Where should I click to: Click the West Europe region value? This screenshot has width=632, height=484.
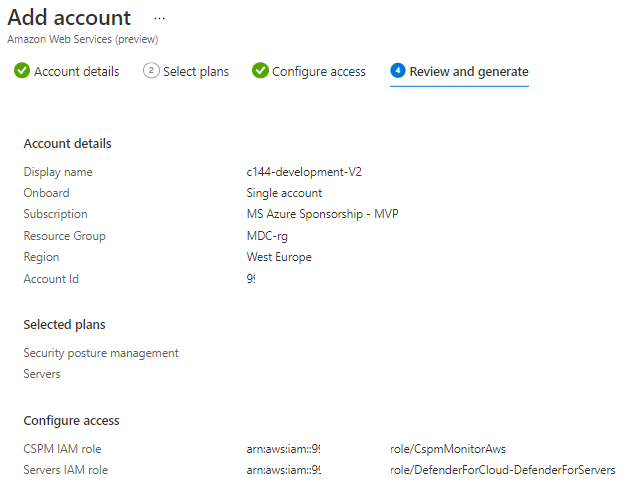[279, 257]
